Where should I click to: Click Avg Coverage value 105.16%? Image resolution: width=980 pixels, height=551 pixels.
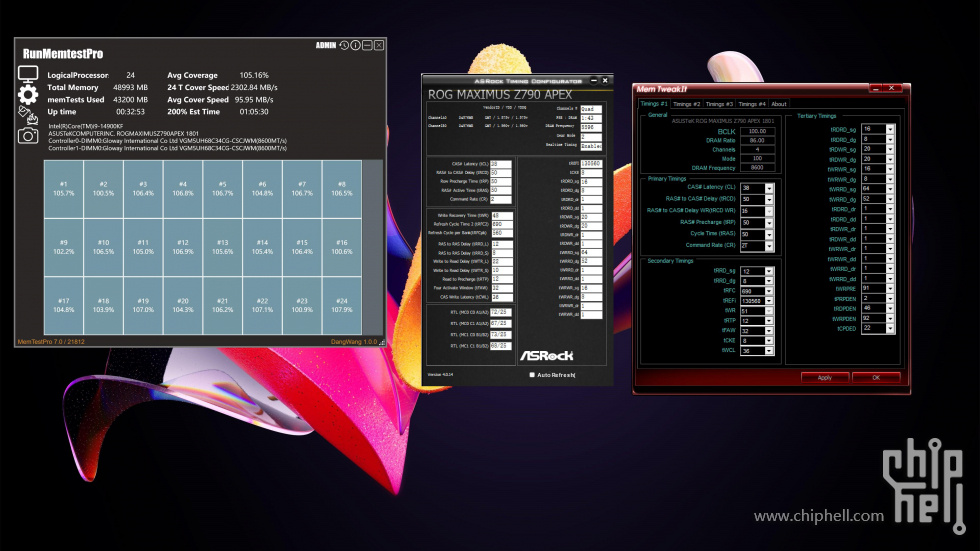254,75
